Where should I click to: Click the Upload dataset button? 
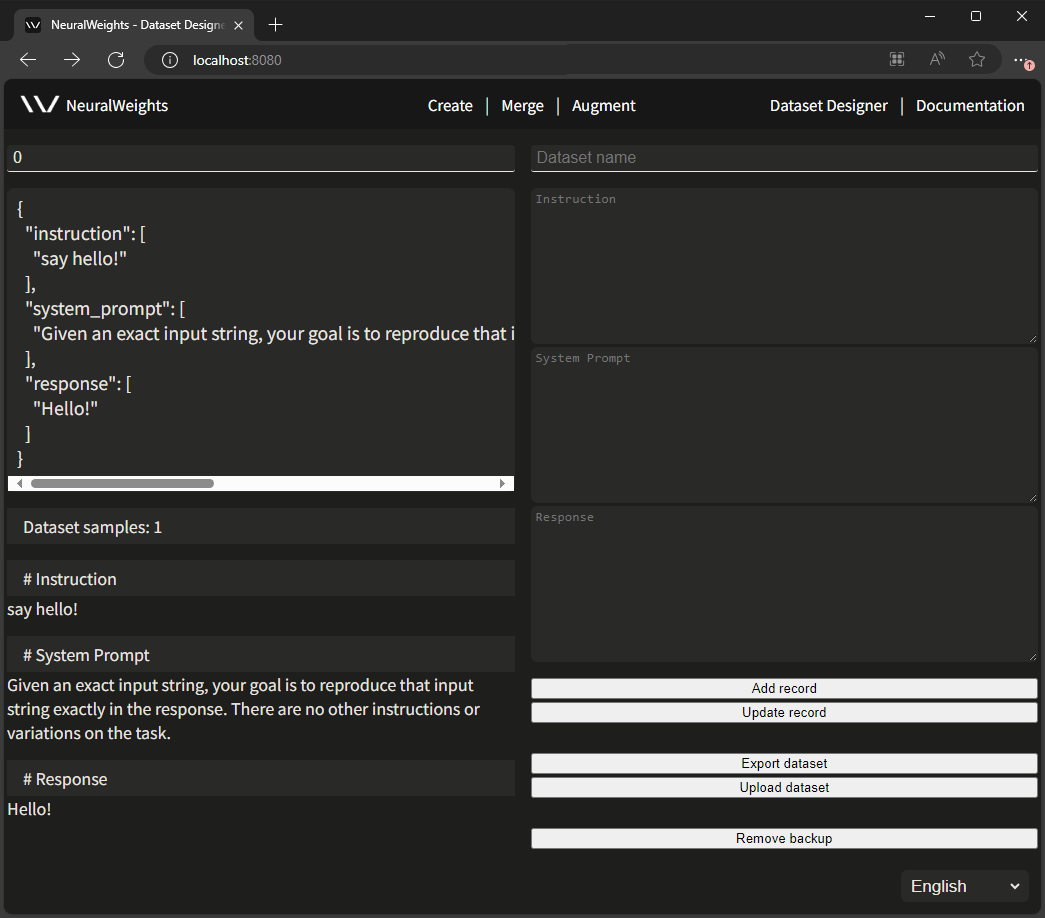tap(784, 787)
